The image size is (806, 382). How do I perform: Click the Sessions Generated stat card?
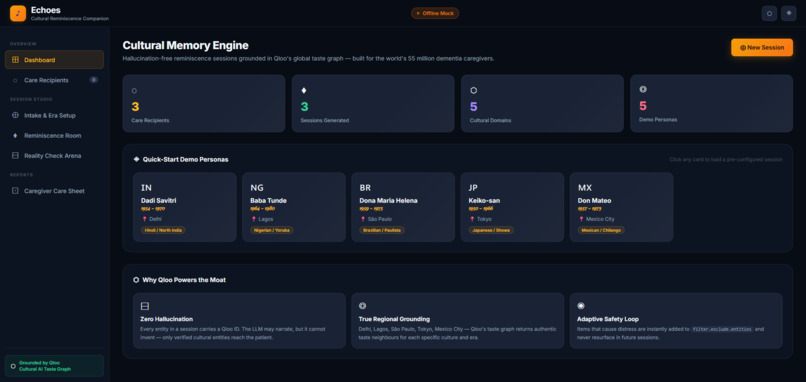(373, 103)
